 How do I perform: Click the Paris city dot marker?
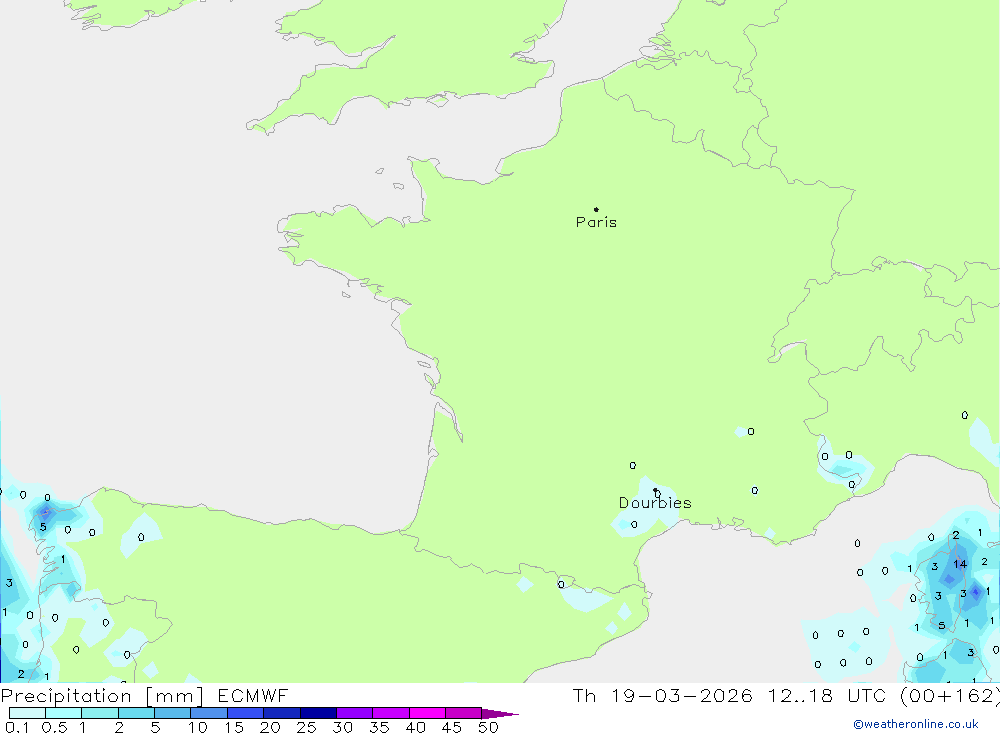[596, 209]
